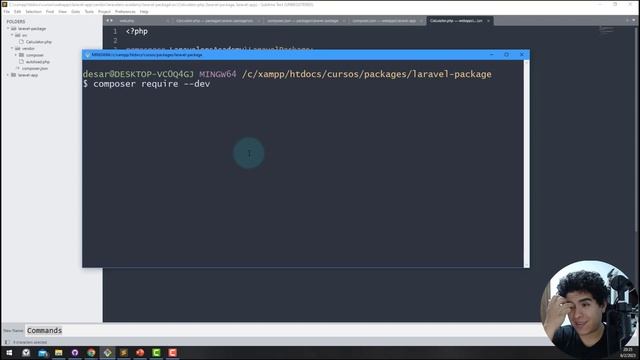Open the Project menu
The height and width of the screenshot is (360, 640).
pyautogui.click(x=104, y=12)
